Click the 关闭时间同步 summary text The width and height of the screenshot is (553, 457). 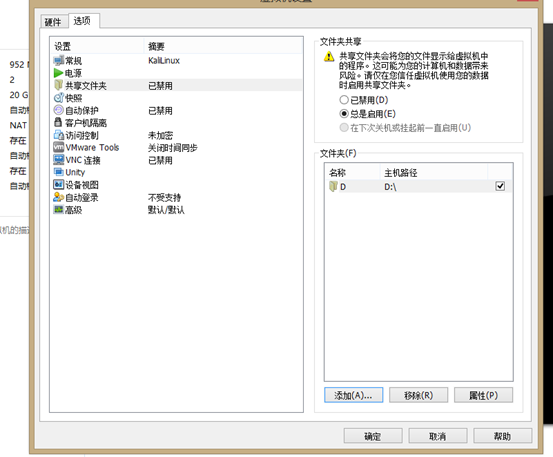pos(173,148)
